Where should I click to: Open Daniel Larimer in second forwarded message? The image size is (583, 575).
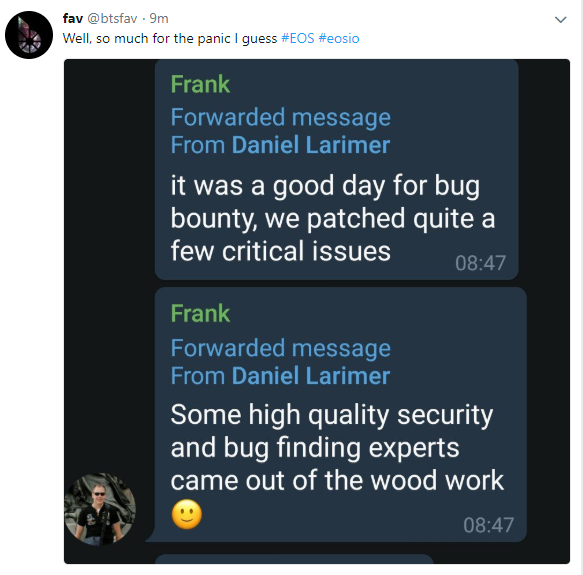(x=311, y=376)
